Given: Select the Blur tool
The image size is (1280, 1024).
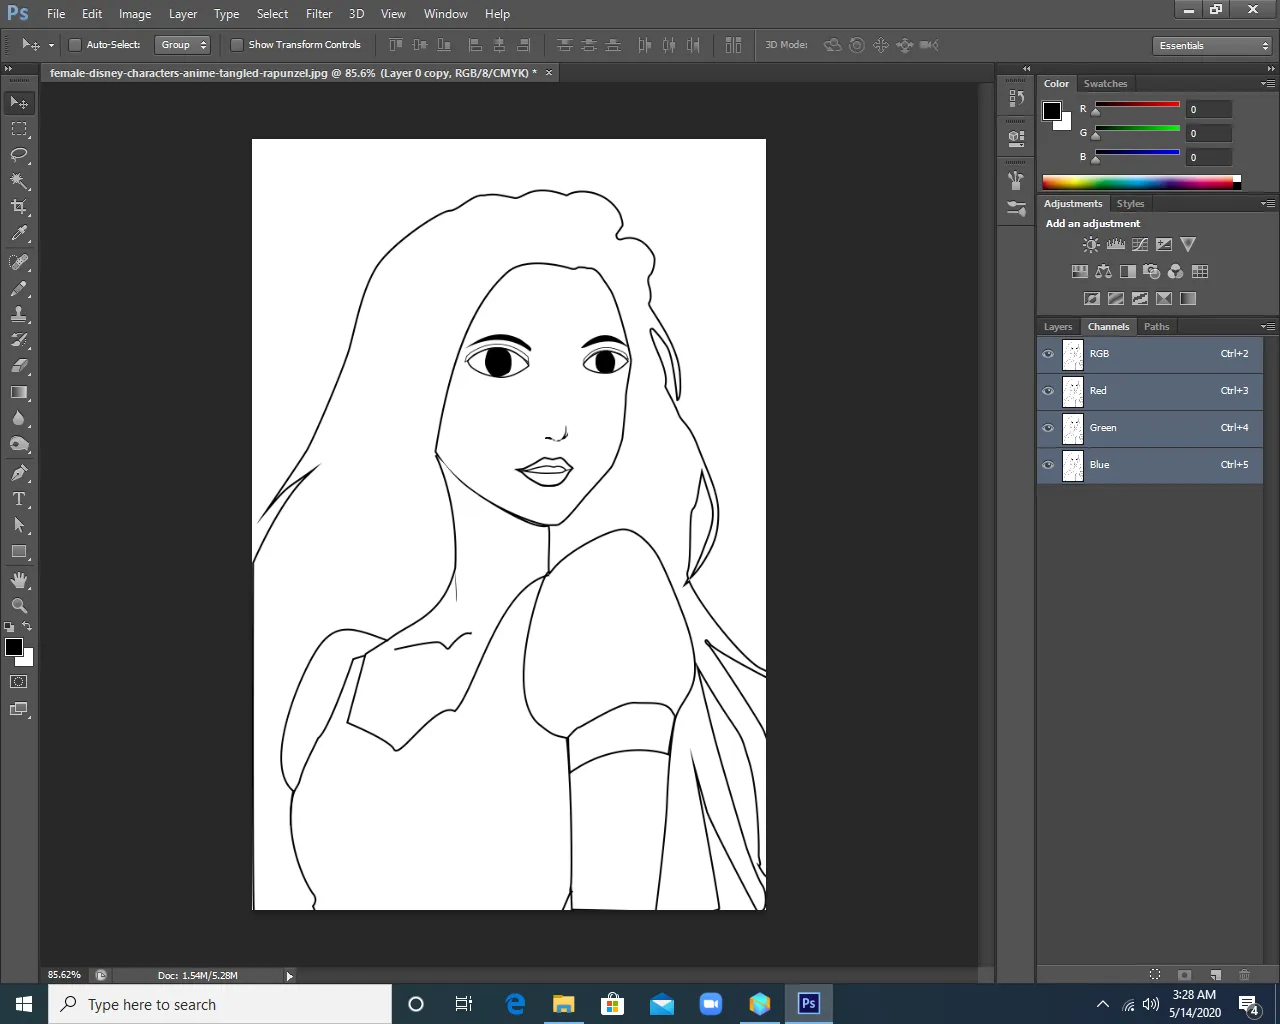Looking at the screenshot, I should pyautogui.click(x=19, y=418).
